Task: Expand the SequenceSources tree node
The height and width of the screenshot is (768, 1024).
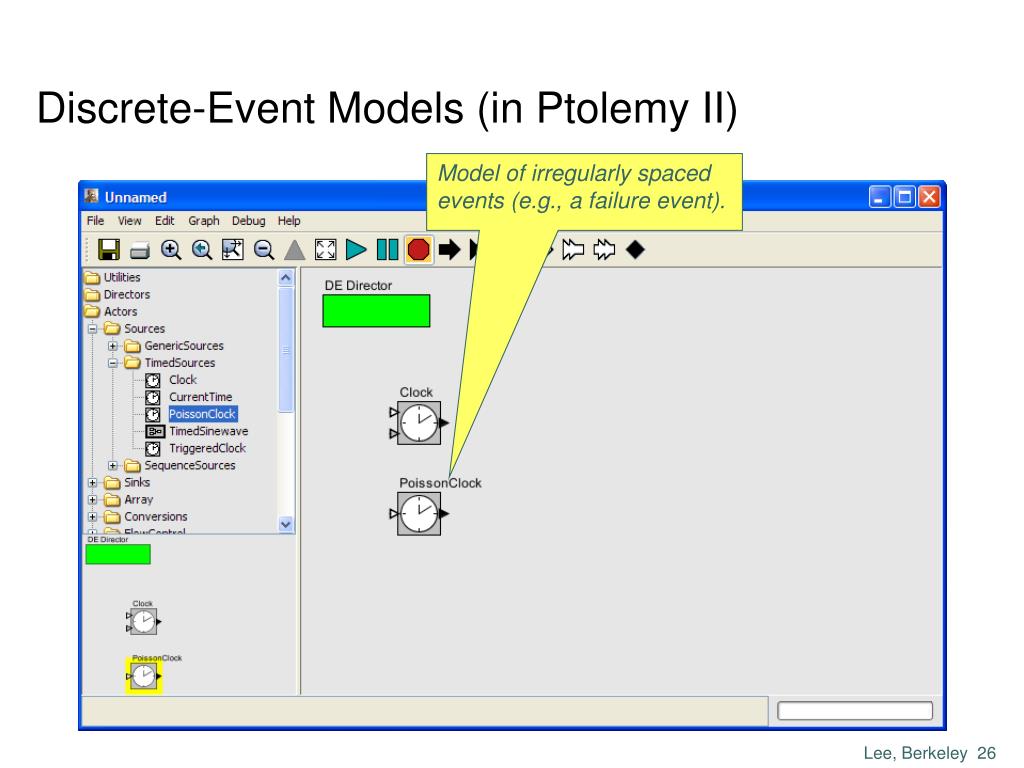Action: click(x=113, y=466)
